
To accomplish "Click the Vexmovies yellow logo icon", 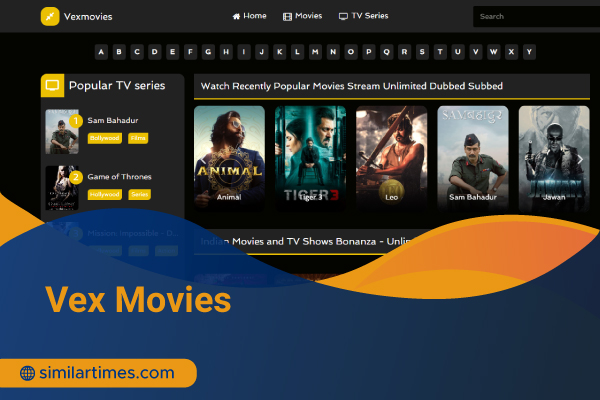I will [x=50, y=16].
